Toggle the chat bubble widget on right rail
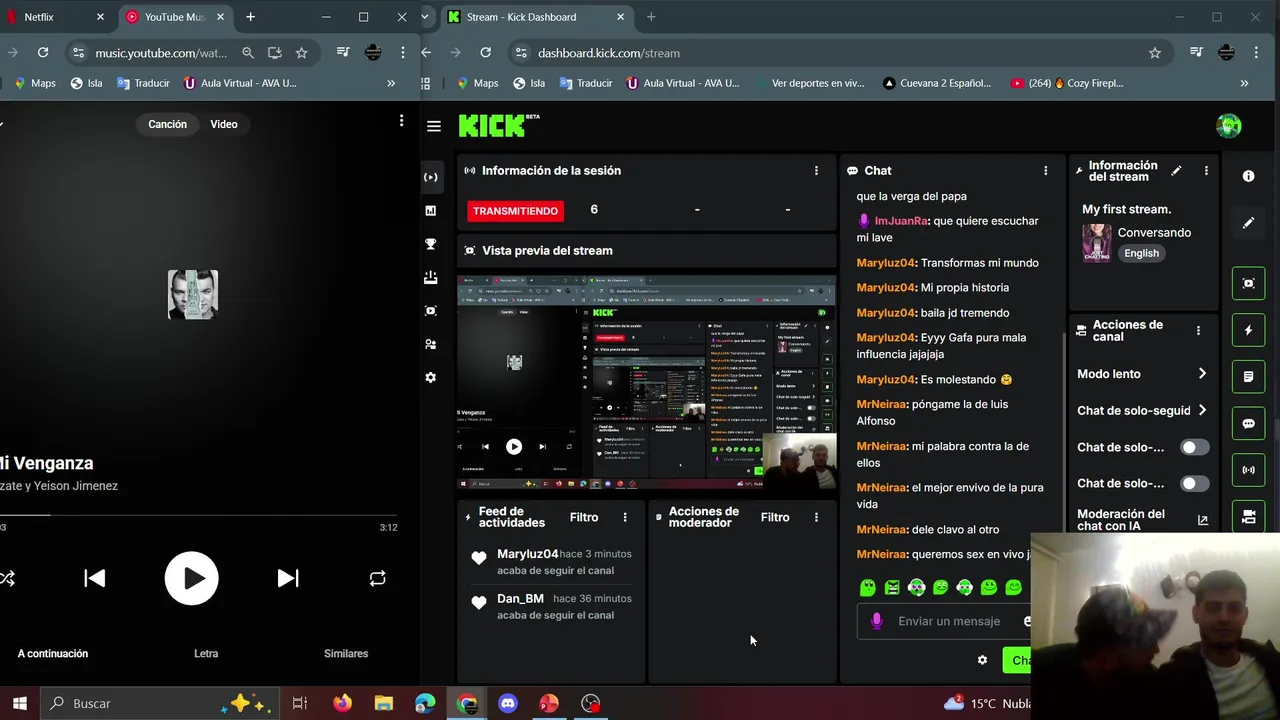The image size is (1280, 720). point(1248,424)
